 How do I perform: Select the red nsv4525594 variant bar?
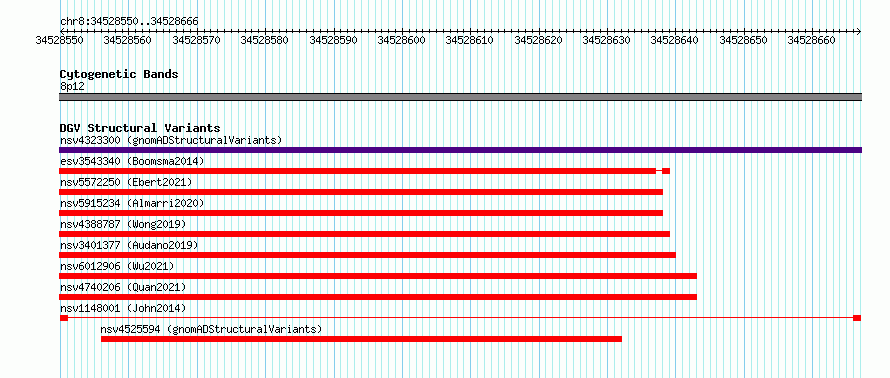(x=362, y=339)
